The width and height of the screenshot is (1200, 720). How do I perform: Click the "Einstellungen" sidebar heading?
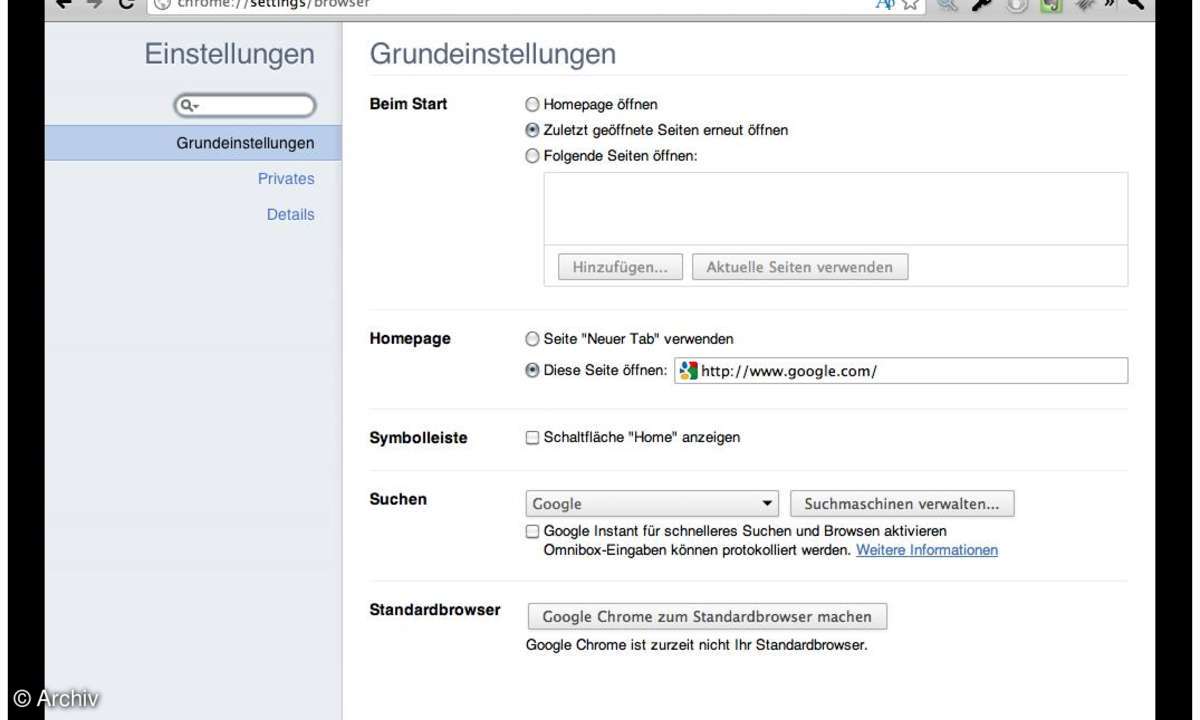229,54
